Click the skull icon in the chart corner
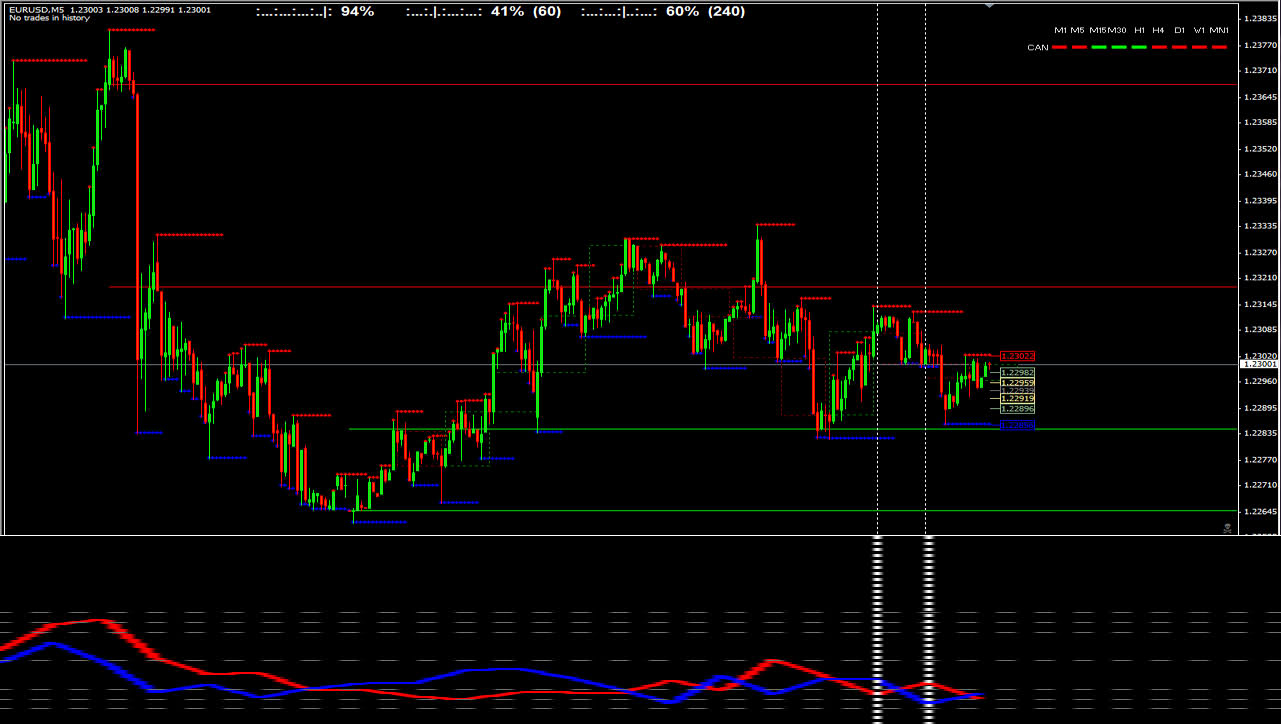This screenshot has width=1281, height=724. click(1227, 528)
